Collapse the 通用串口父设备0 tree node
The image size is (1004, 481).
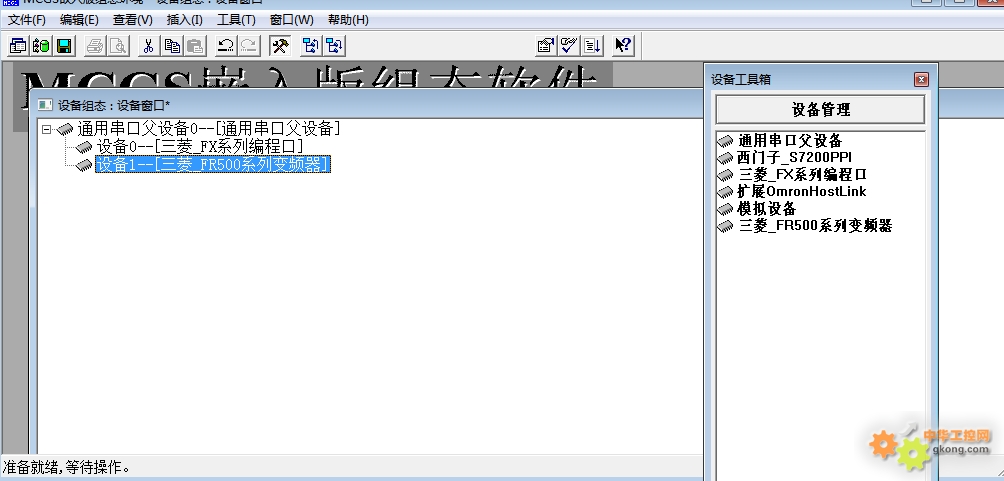tap(46, 129)
